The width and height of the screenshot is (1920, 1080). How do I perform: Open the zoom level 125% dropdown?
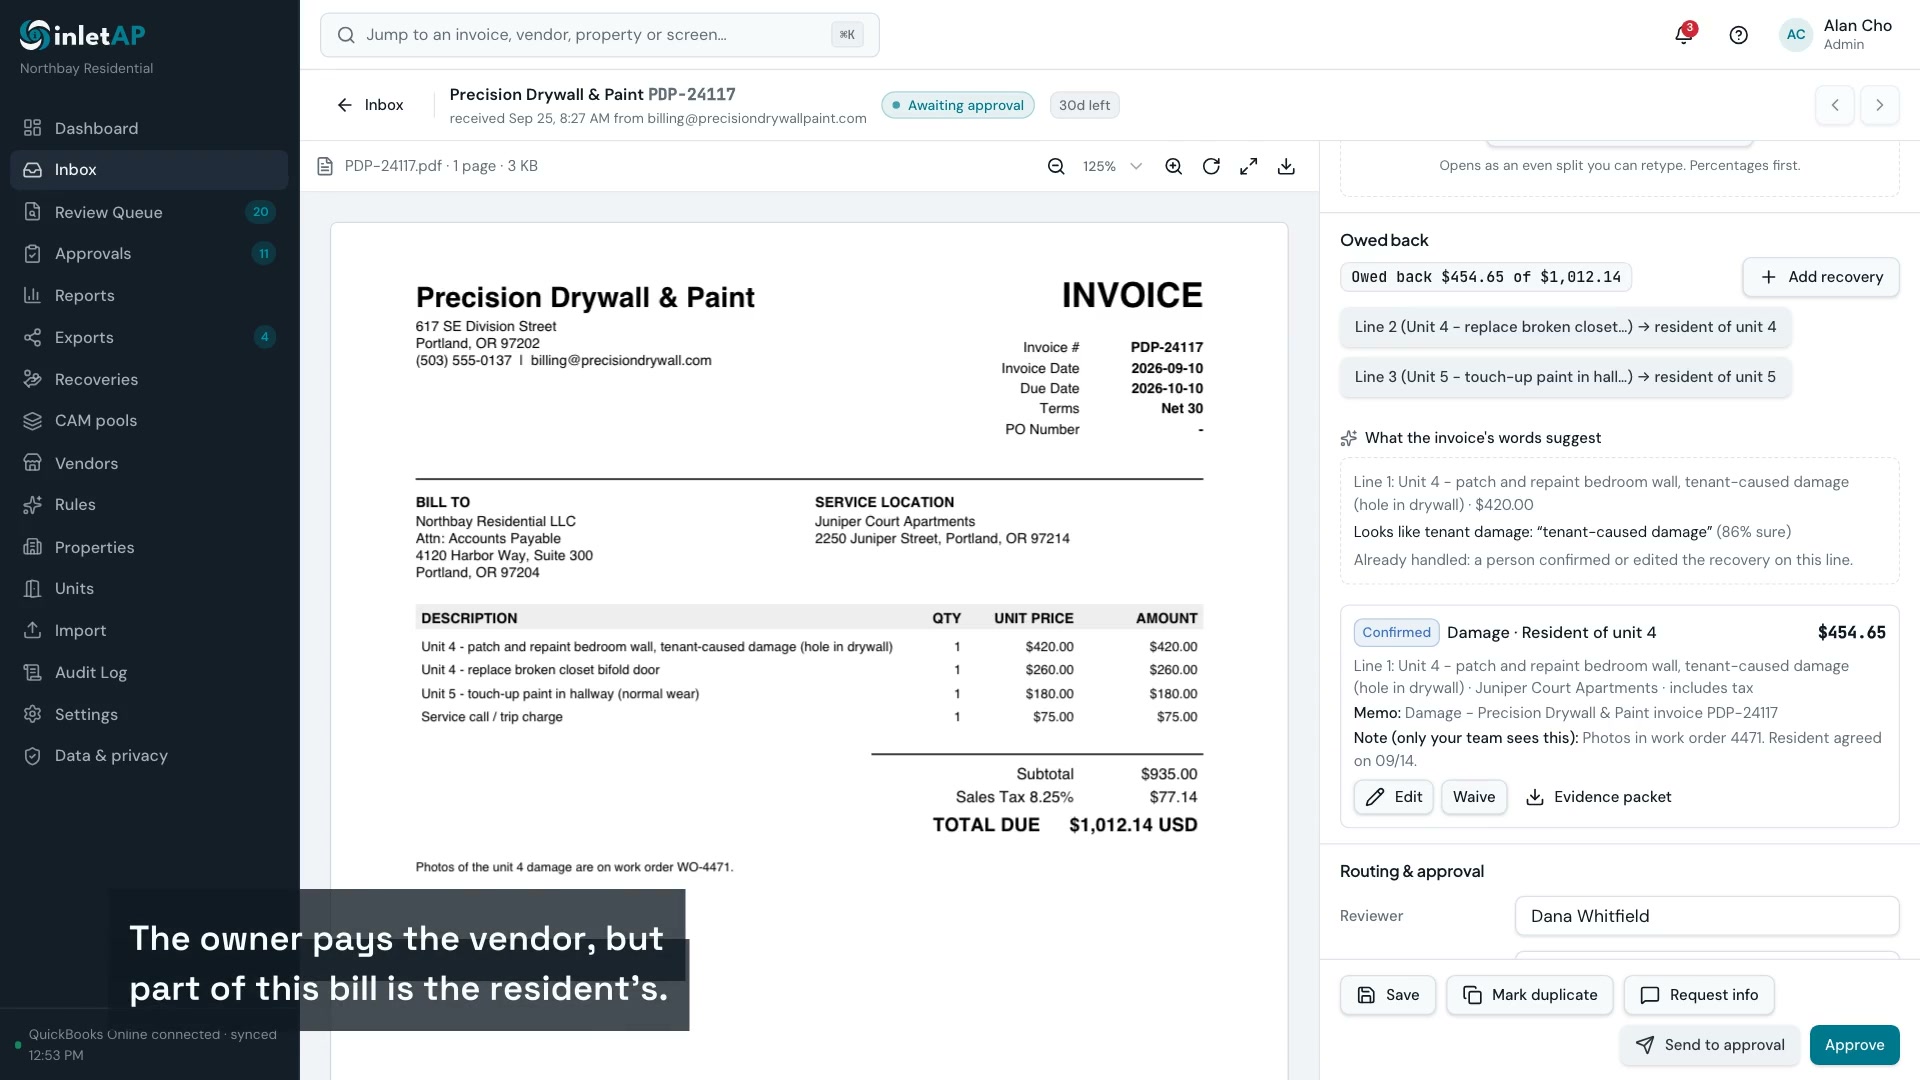(x=1112, y=166)
